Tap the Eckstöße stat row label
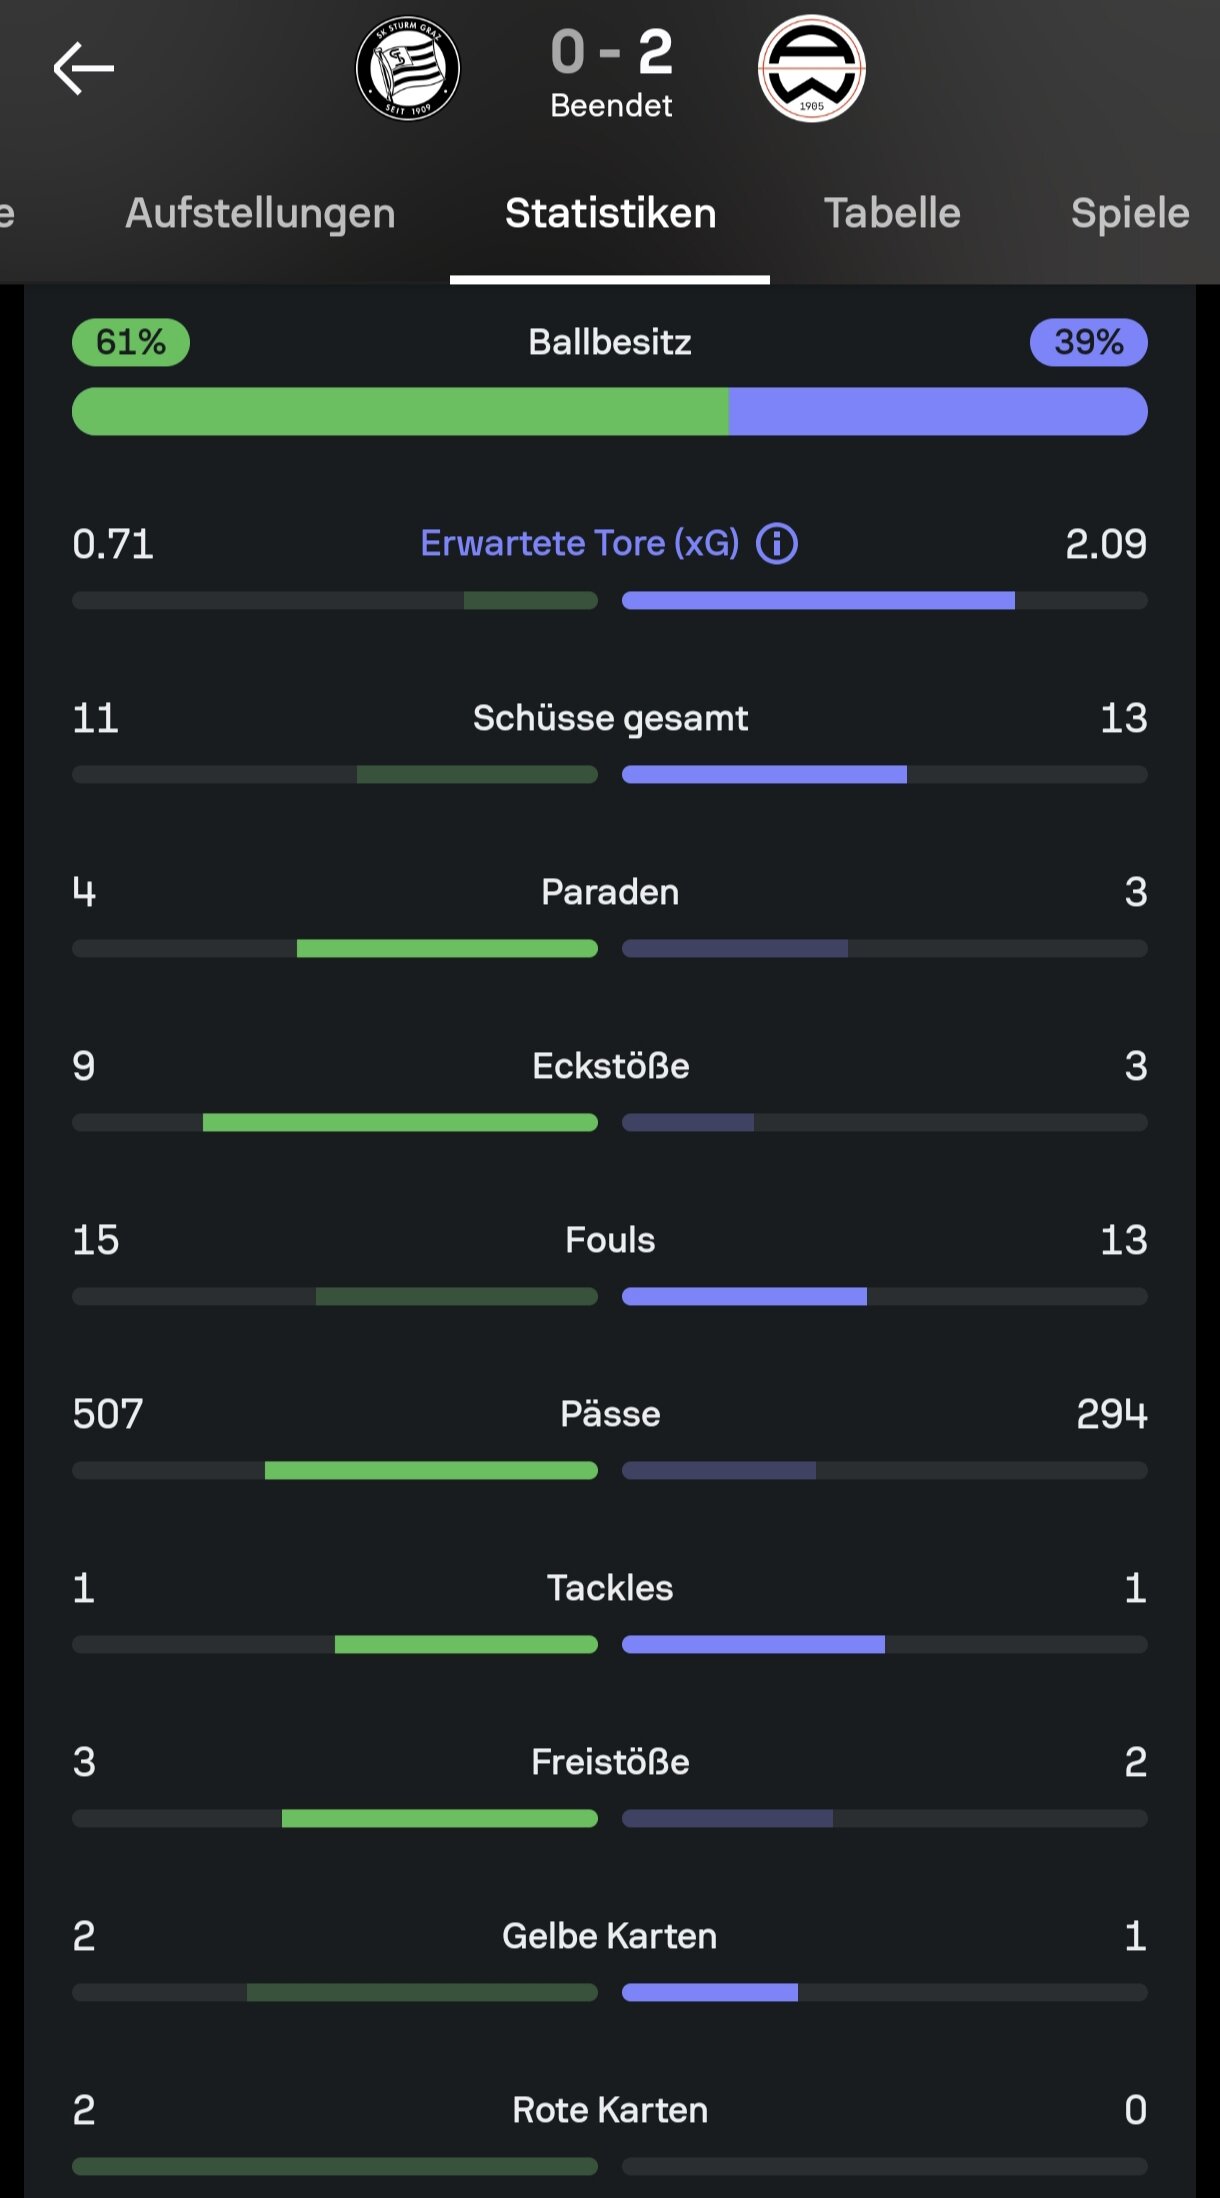 (x=610, y=1066)
